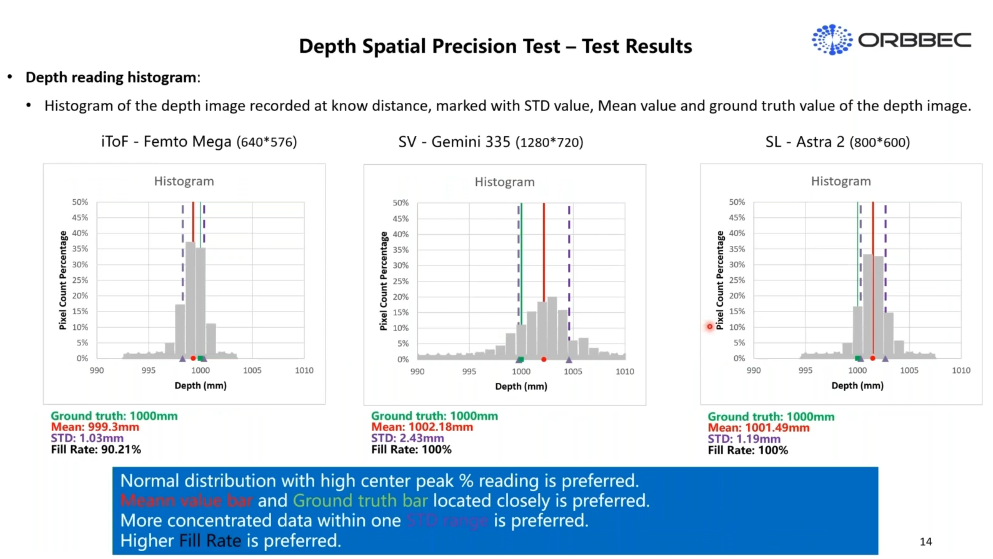Image resolution: width=993 pixels, height=559 pixels.
Task: Click the right purple STD triangle in Astra 2 histogram
Action: (885, 357)
